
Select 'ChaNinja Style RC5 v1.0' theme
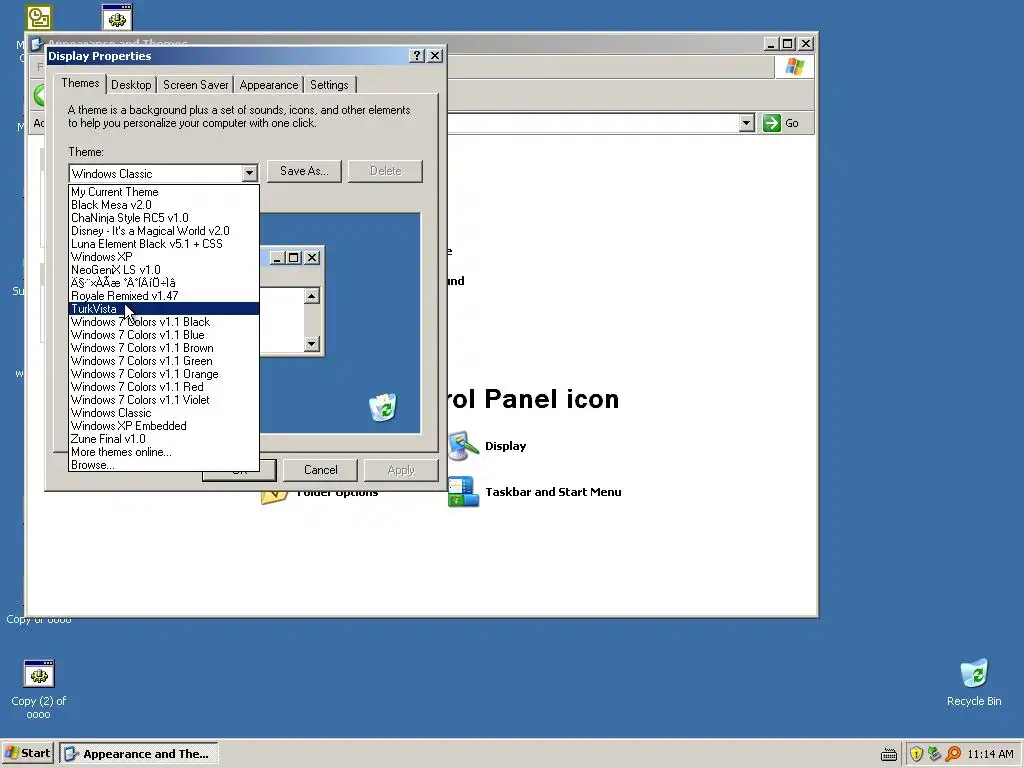pos(164,218)
